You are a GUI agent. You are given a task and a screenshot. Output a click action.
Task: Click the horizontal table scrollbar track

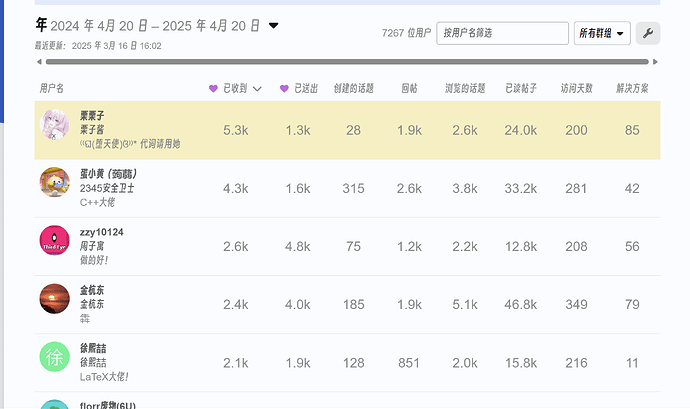click(347, 62)
